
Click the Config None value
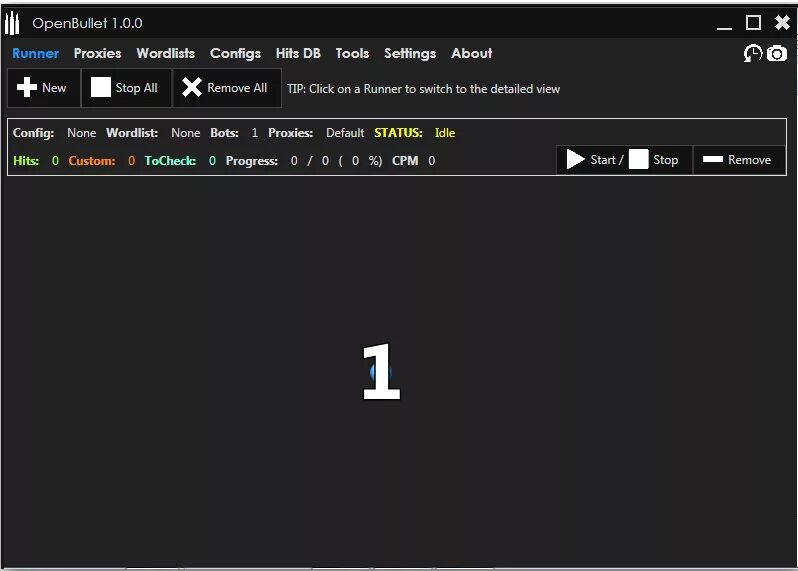point(81,133)
